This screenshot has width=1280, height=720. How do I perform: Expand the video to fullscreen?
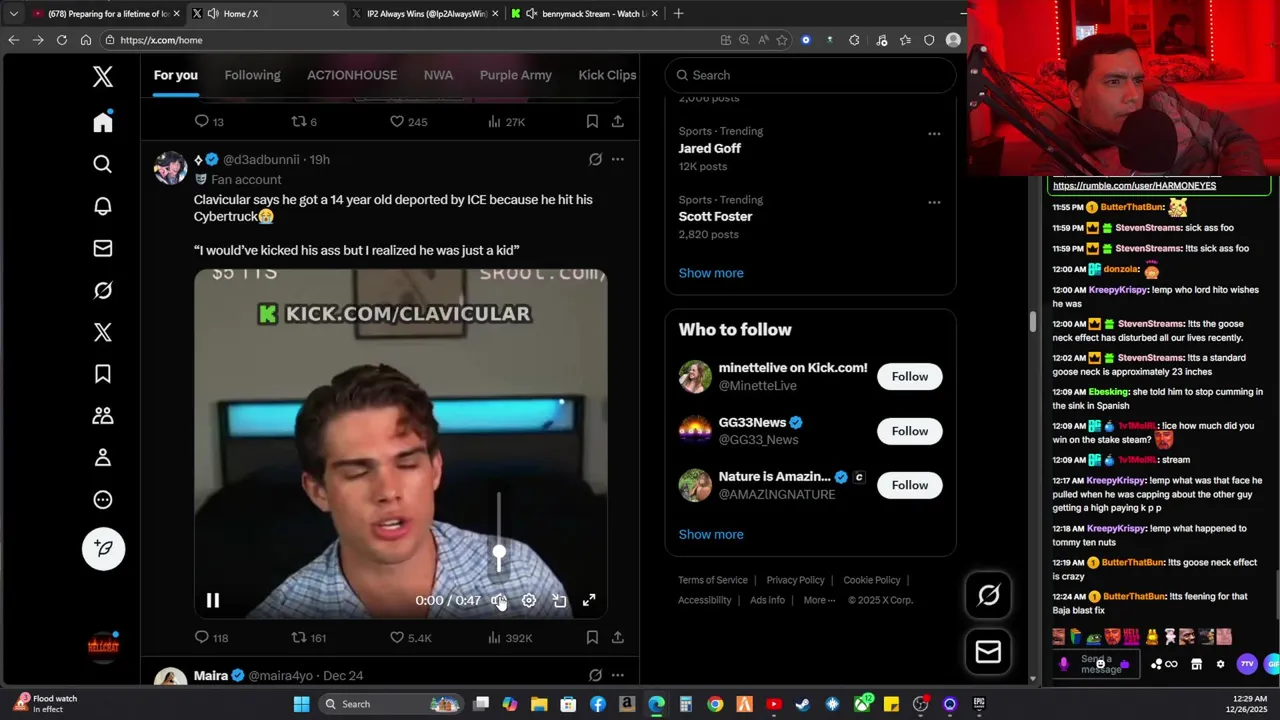[x=589, y=600]
